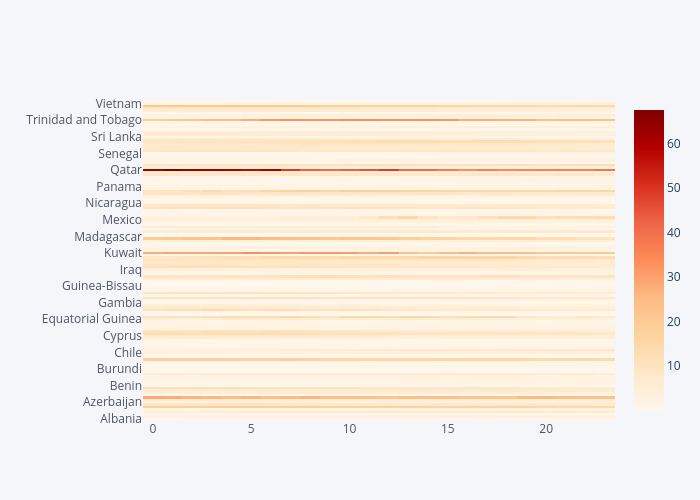Select the Trinidad and Tobago label
This screenshot has width=700, height=500.
click(x=84, y=120)
